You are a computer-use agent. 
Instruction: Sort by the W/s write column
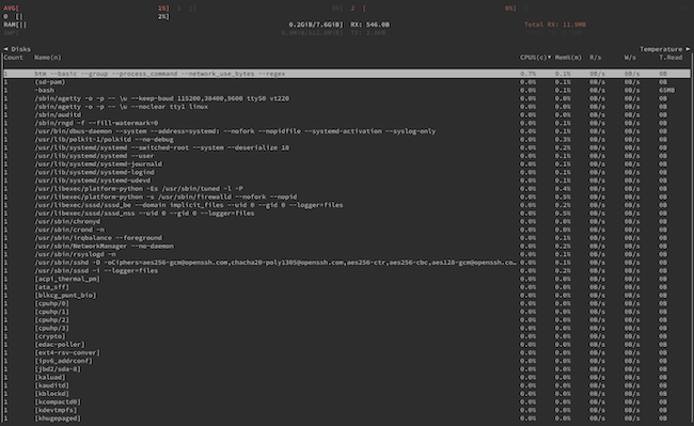(x=630, y=57)
